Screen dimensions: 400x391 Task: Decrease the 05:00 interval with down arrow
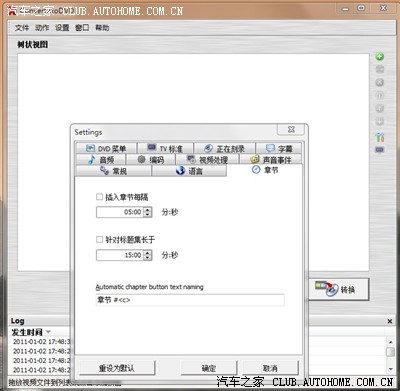point(147,215)
